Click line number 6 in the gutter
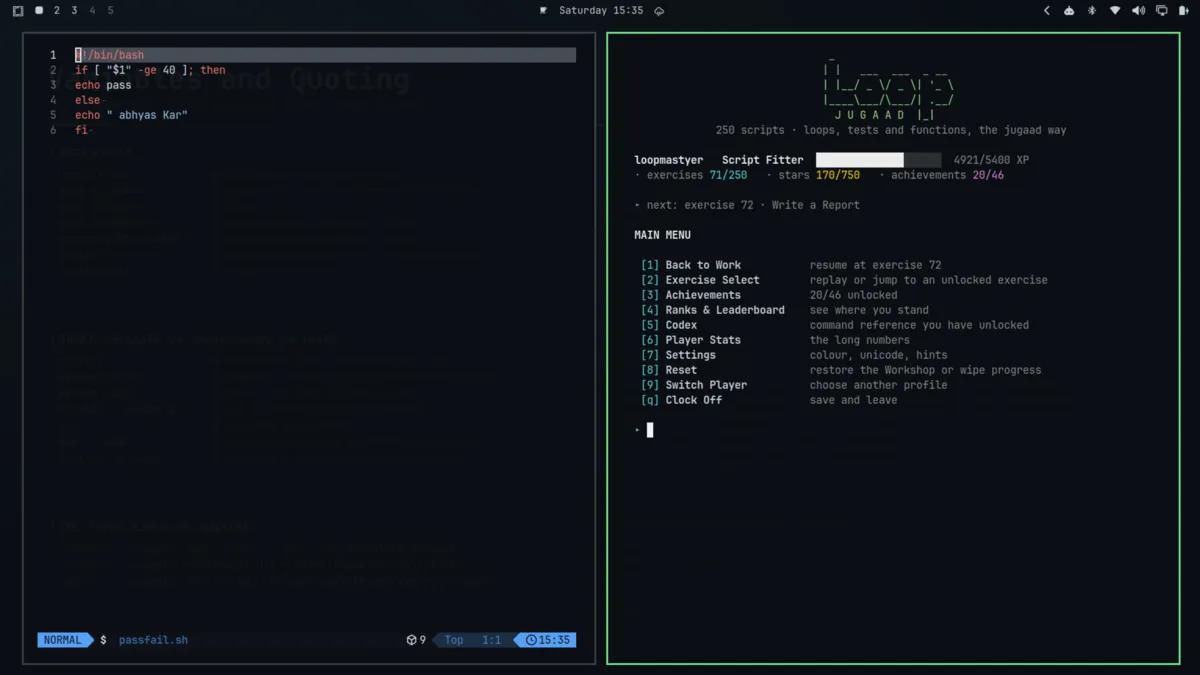The image size is (1200, 675). coord(53,130)
